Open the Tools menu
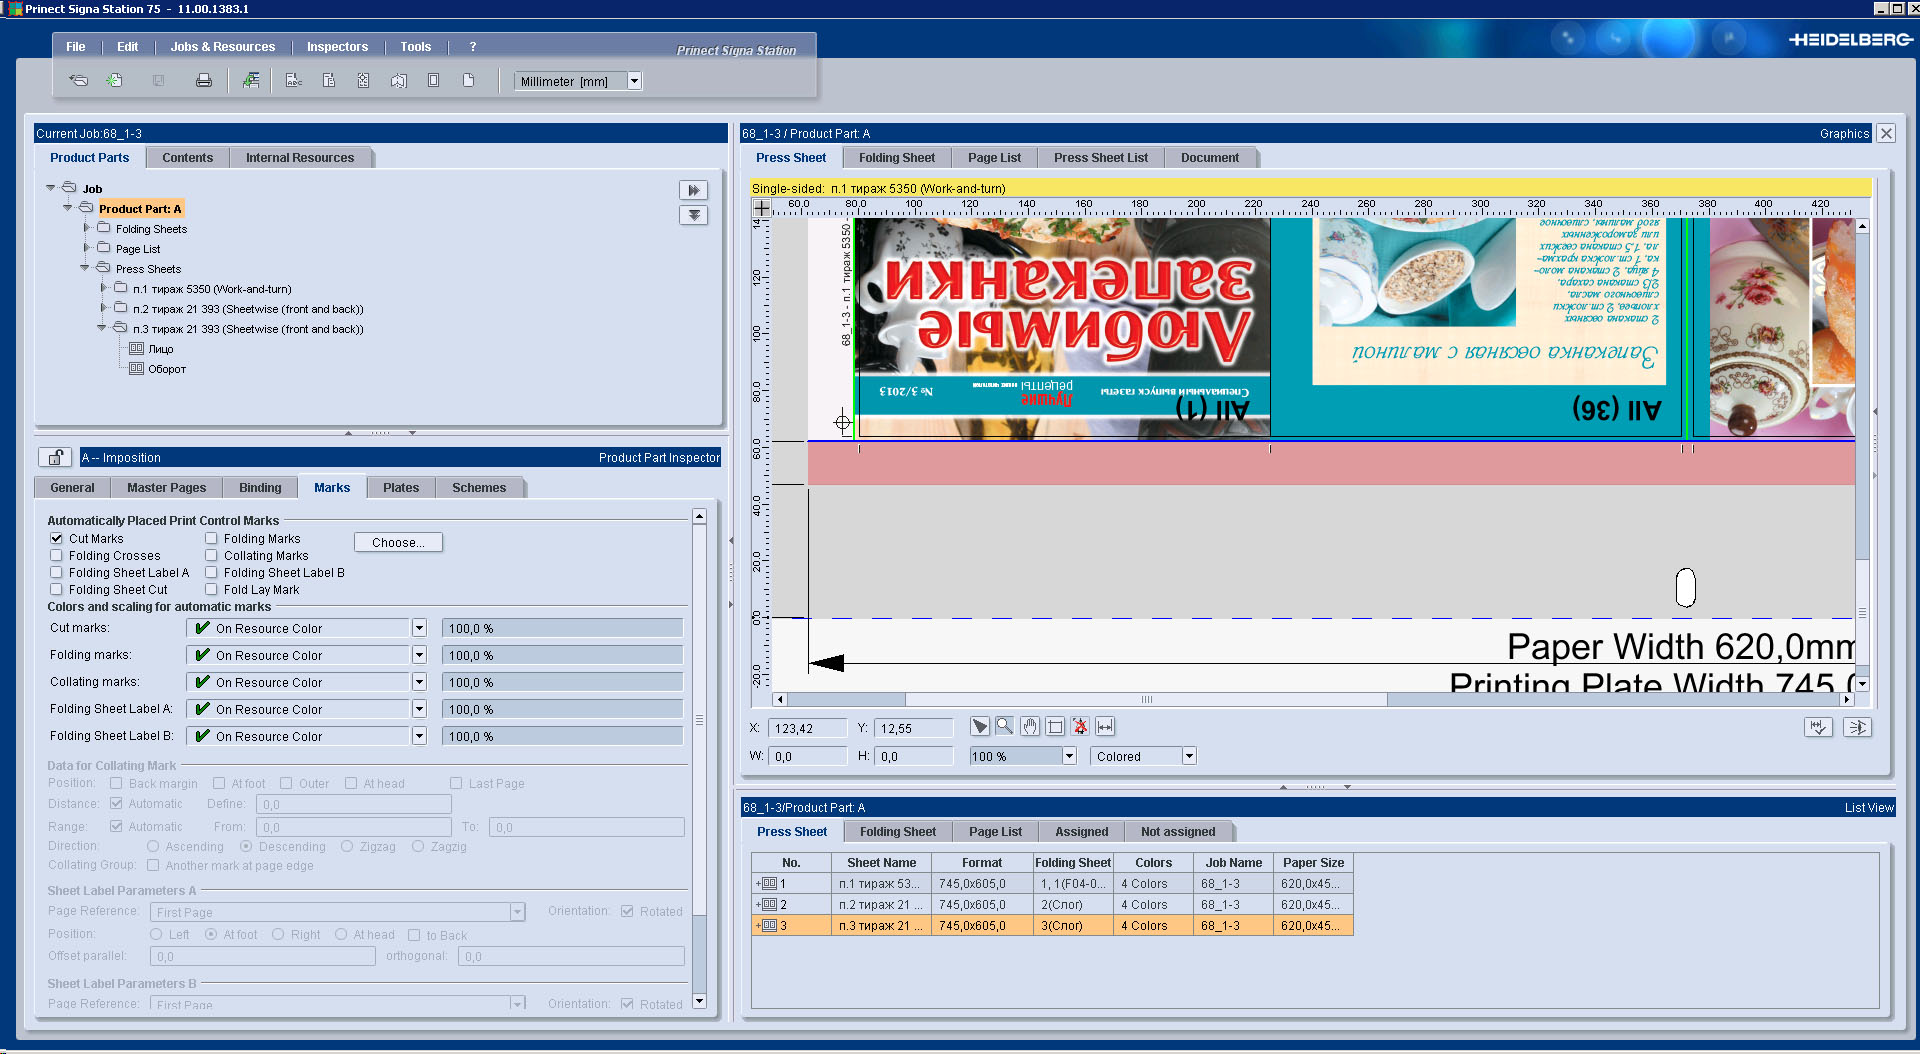 point(415,47)
